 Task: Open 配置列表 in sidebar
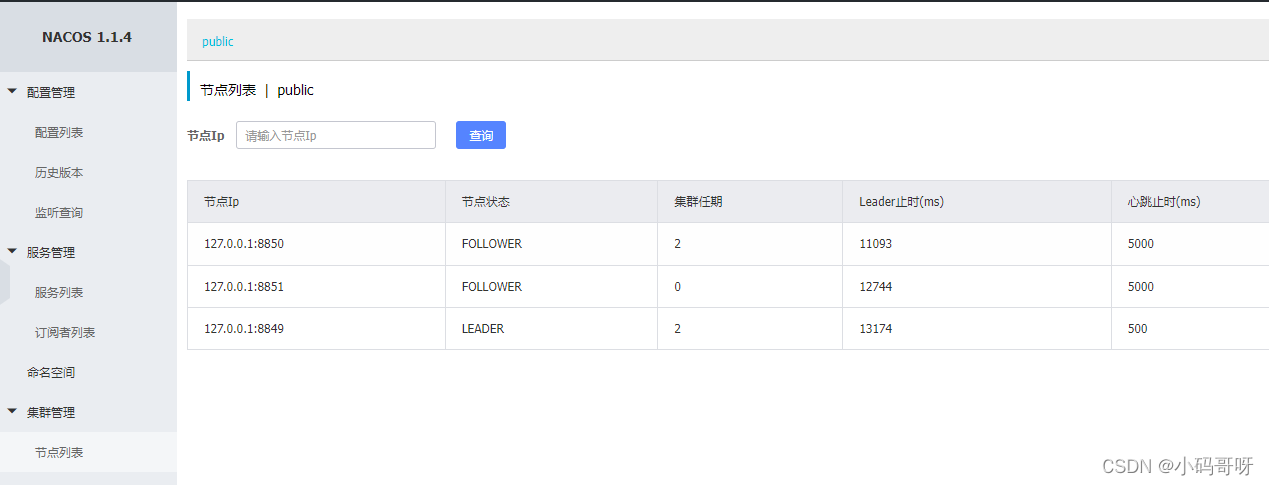tap(59, 132)
